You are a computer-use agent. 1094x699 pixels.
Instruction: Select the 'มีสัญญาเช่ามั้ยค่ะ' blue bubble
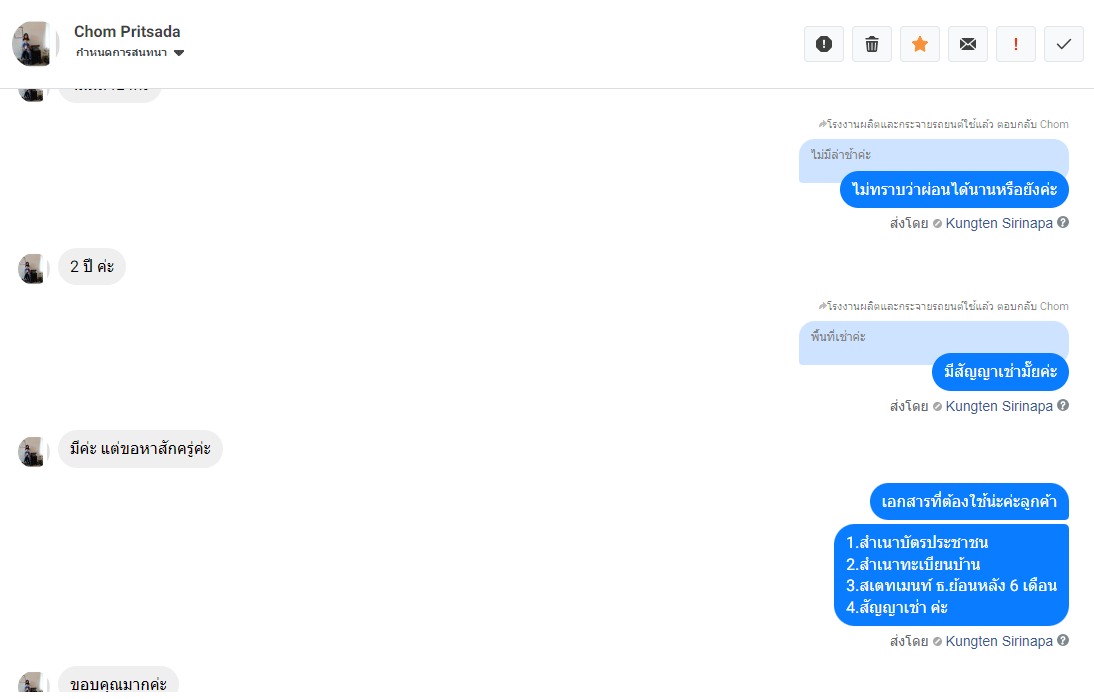tap(1000, 372)
